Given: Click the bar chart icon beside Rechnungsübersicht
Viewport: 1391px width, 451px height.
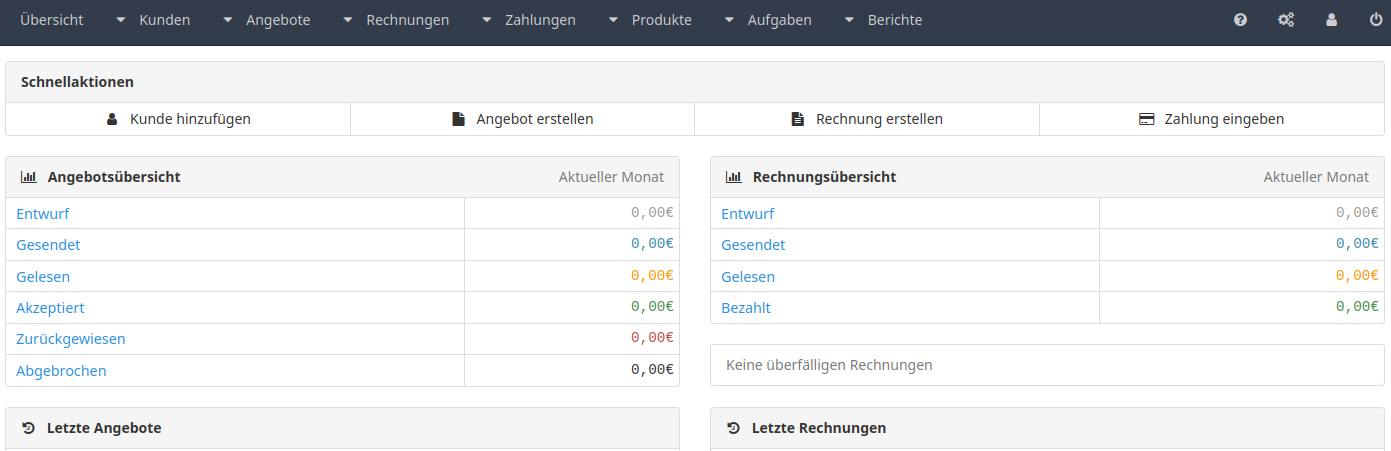Looking at the screenshot, I should [733, 177].
